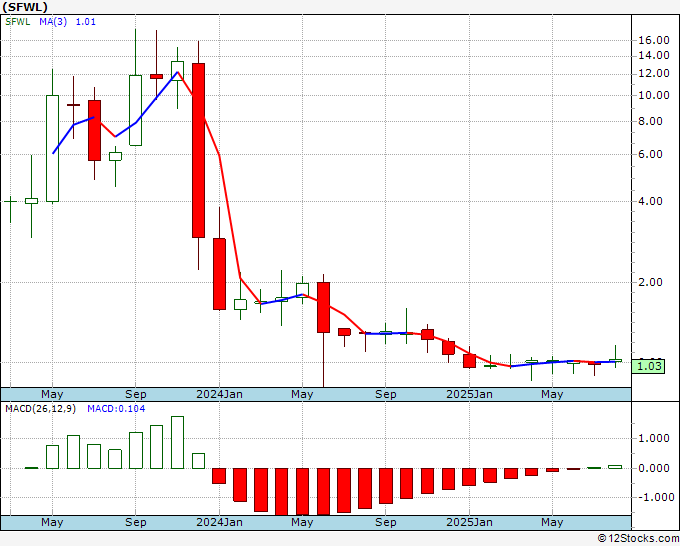
Task: Select the 0.000 MACD axis label
Action: [654, 468]
